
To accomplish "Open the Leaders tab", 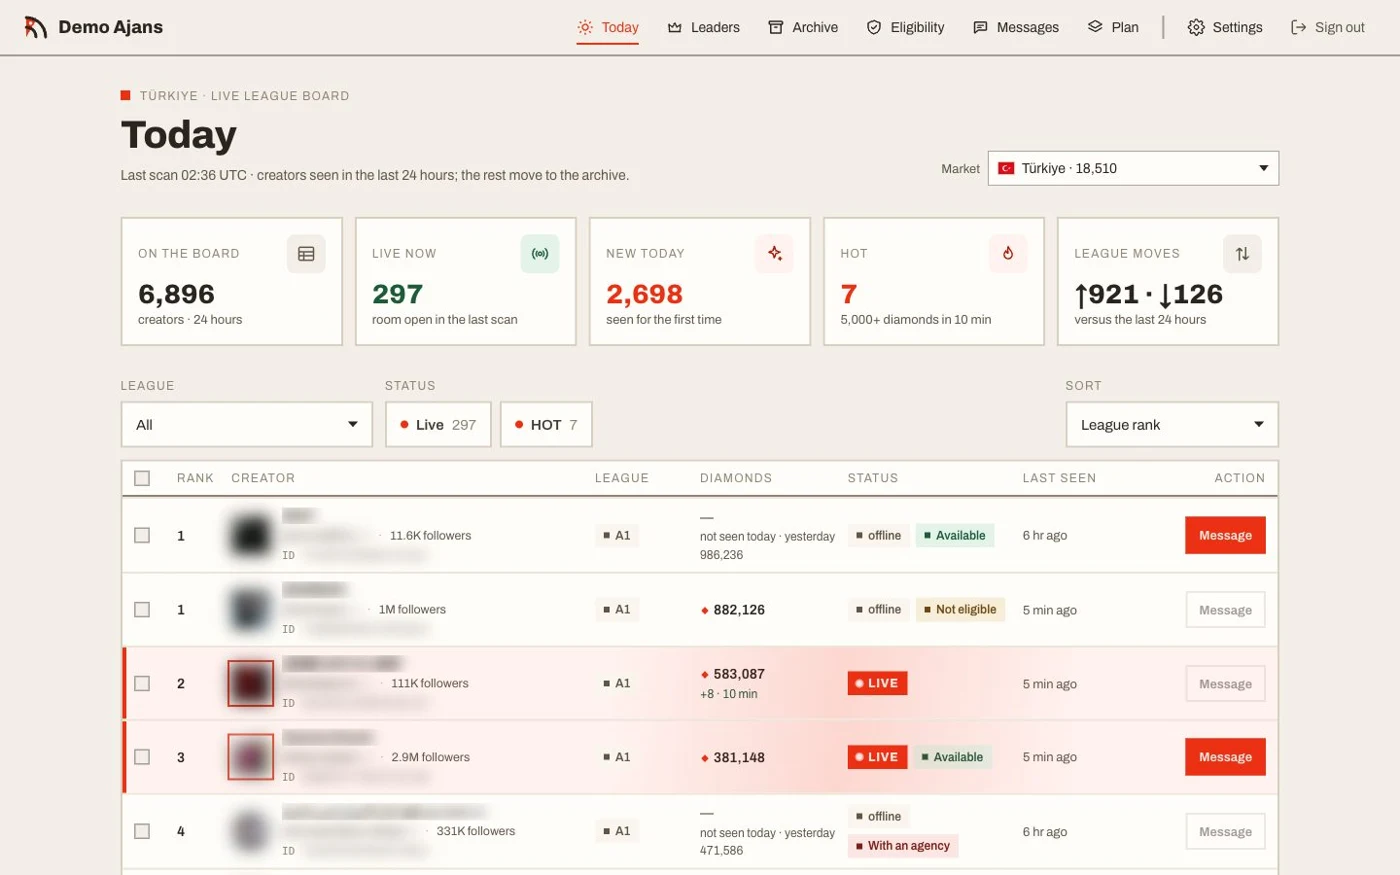I will tap(704, 27).
